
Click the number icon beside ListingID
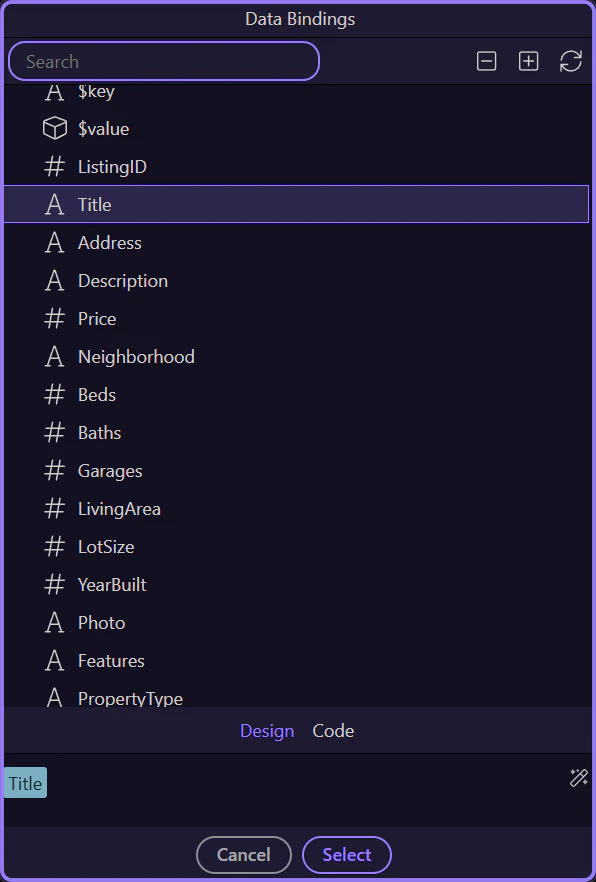coord(53,166)
